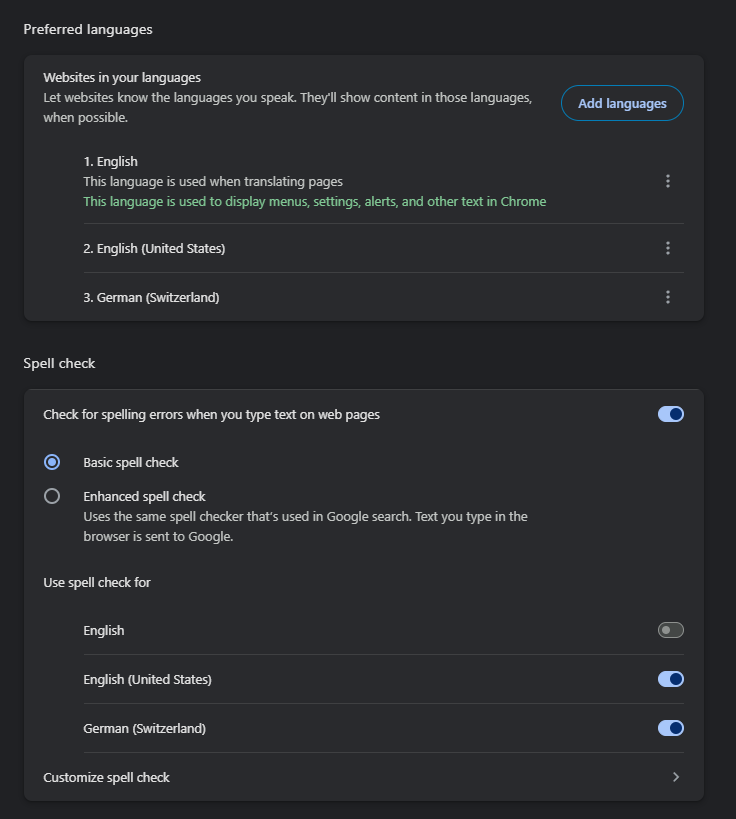Open the Customize spell check row
Viewport: 736px width, 819px height.
[364, 777]
